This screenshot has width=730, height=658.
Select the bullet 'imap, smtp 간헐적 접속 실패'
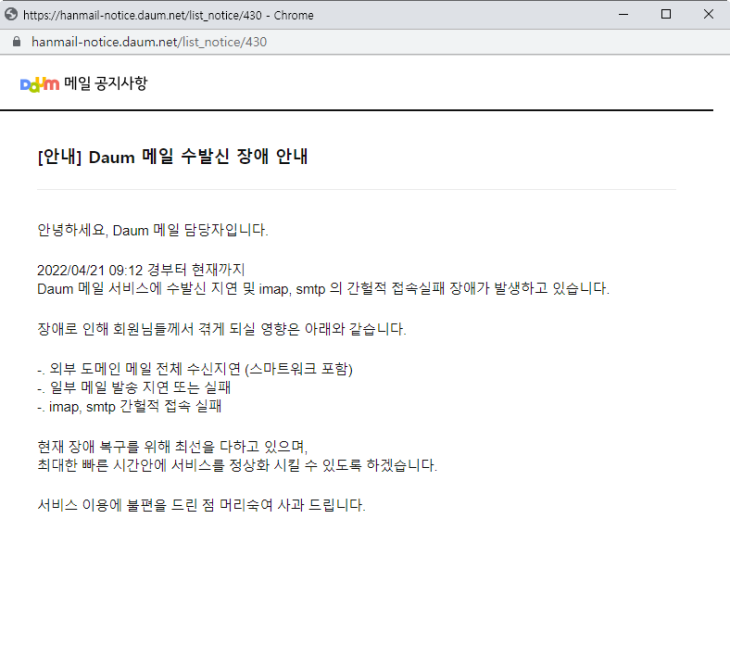tap(128, 407)
